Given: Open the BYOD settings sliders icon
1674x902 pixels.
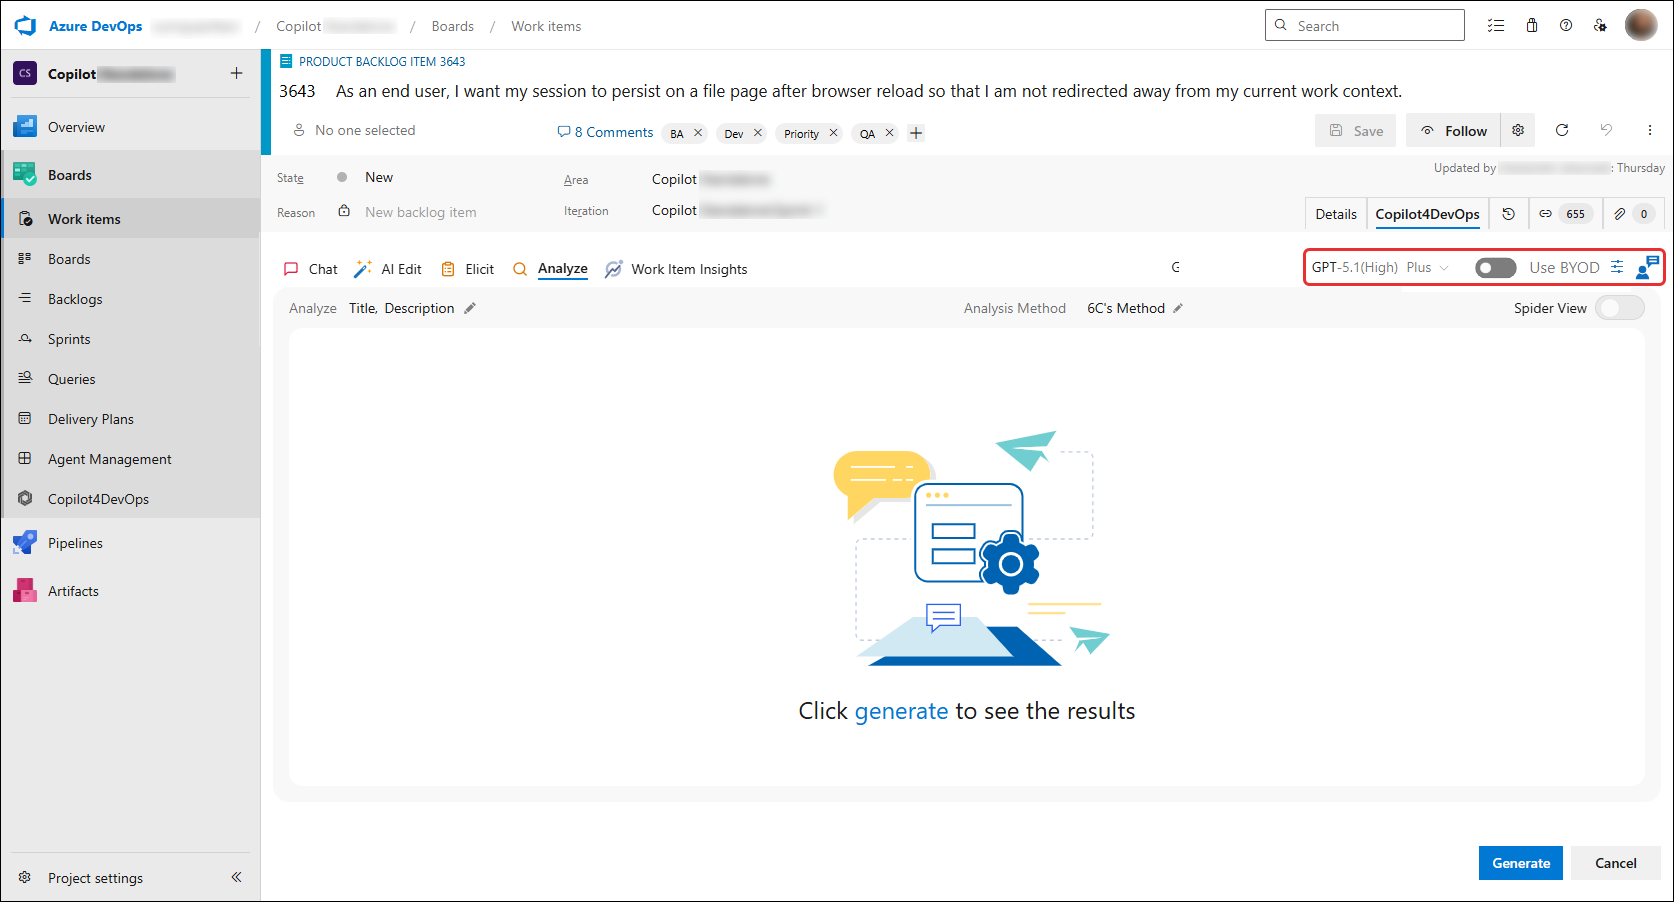Looking at the screenshot, I should click(1617, 267).
